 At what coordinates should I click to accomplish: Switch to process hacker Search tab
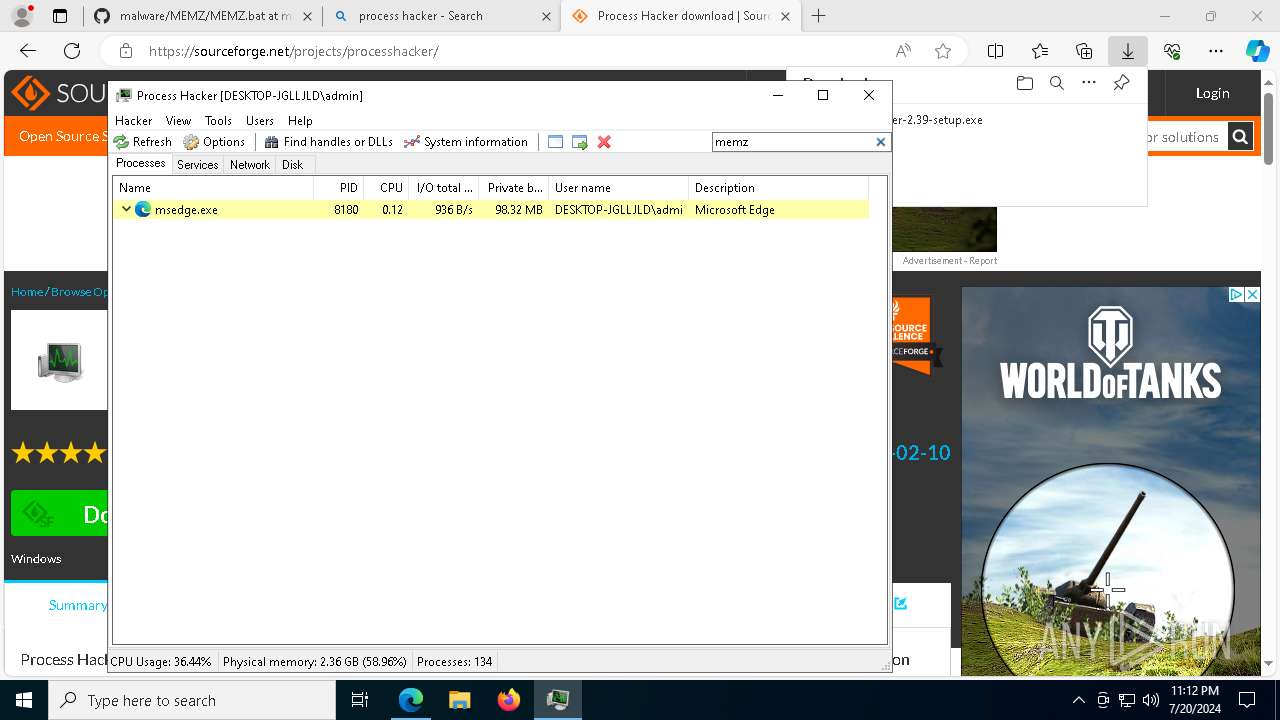click(x=441, y=16)
